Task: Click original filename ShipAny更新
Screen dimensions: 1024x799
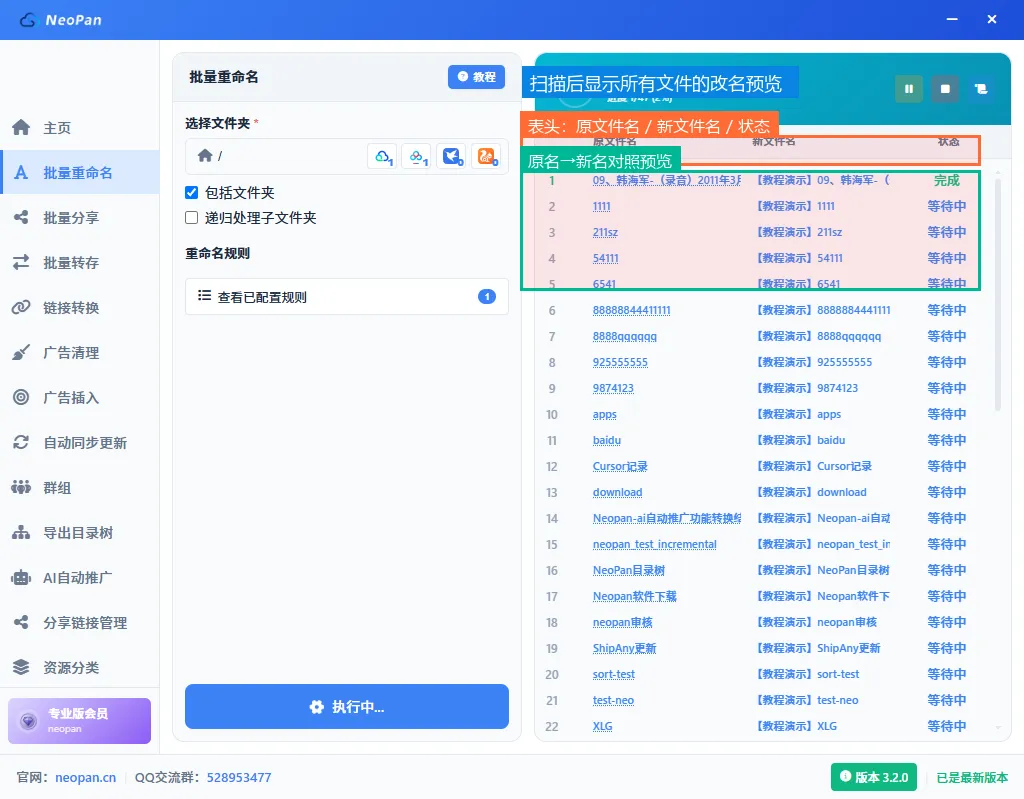Action: click(624, 648)
